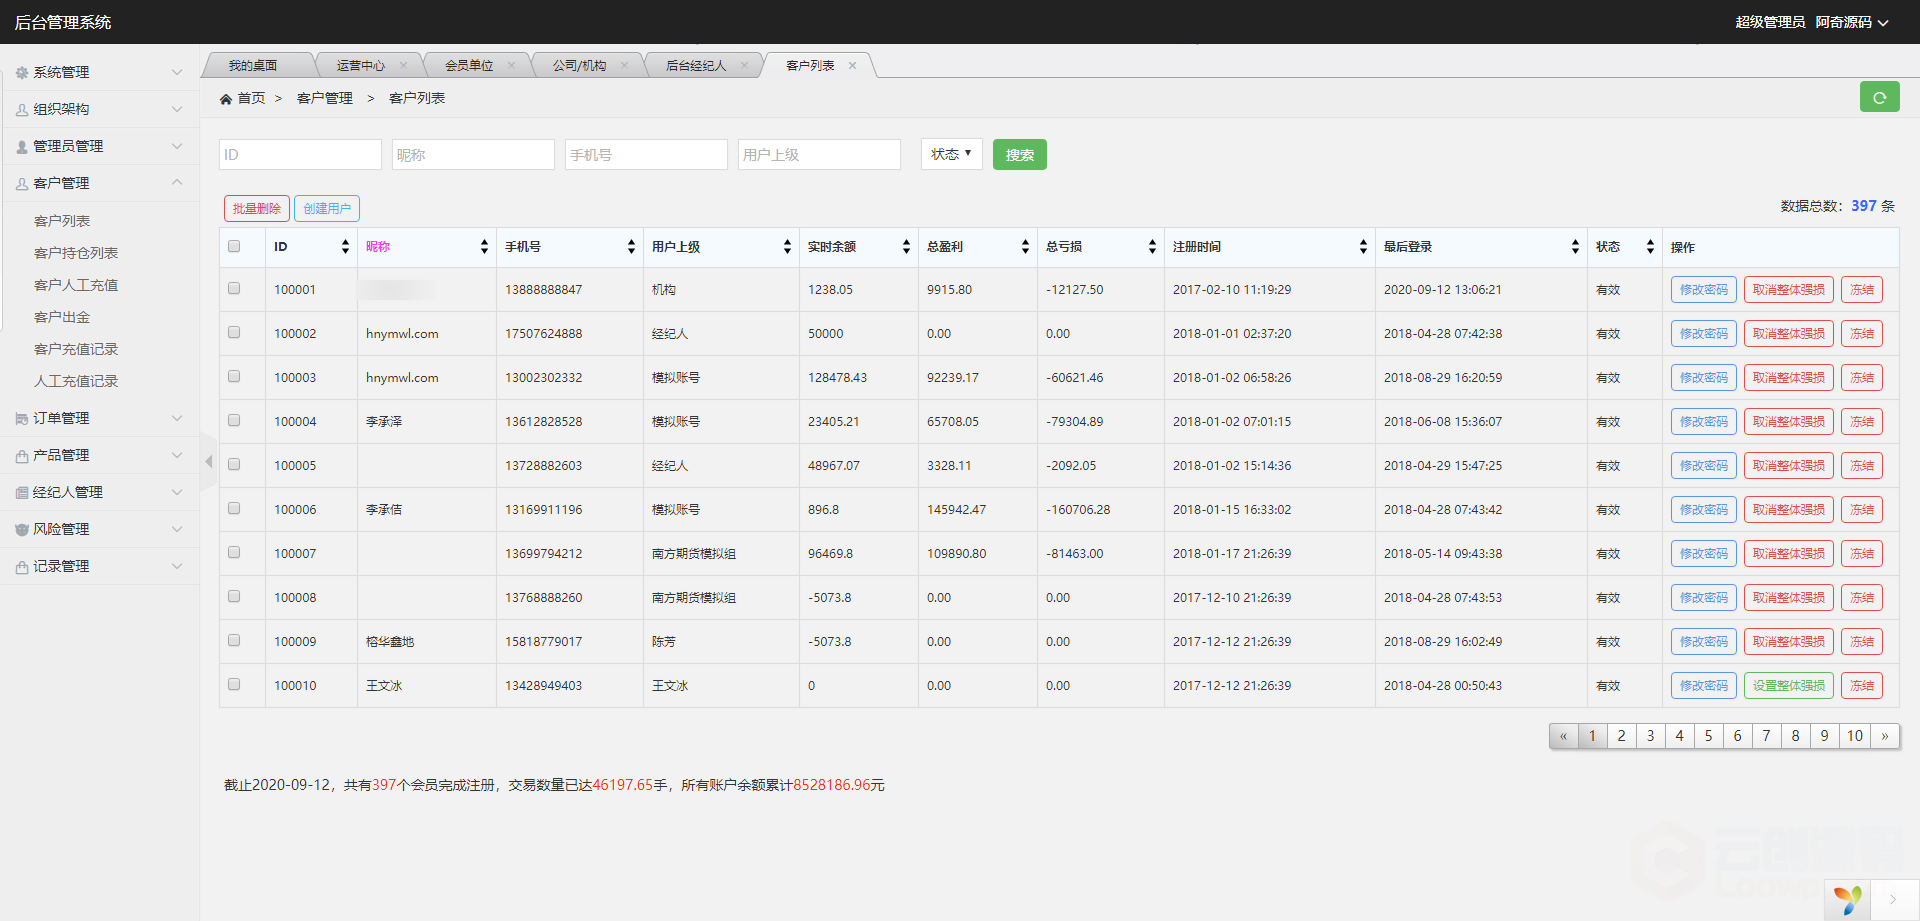The width and height of the screenshot is (1920, 921).
Task: Sort table by 手机号 column arrows
Action: coord(631,247)
